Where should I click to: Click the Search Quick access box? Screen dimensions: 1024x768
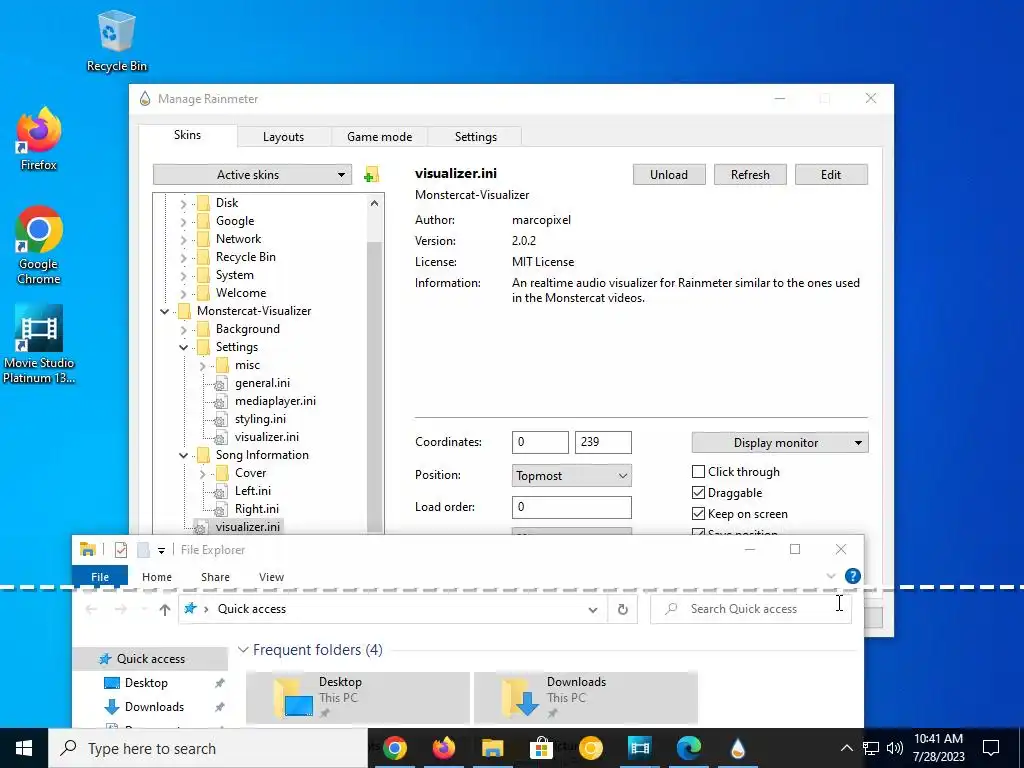(751, 609)
